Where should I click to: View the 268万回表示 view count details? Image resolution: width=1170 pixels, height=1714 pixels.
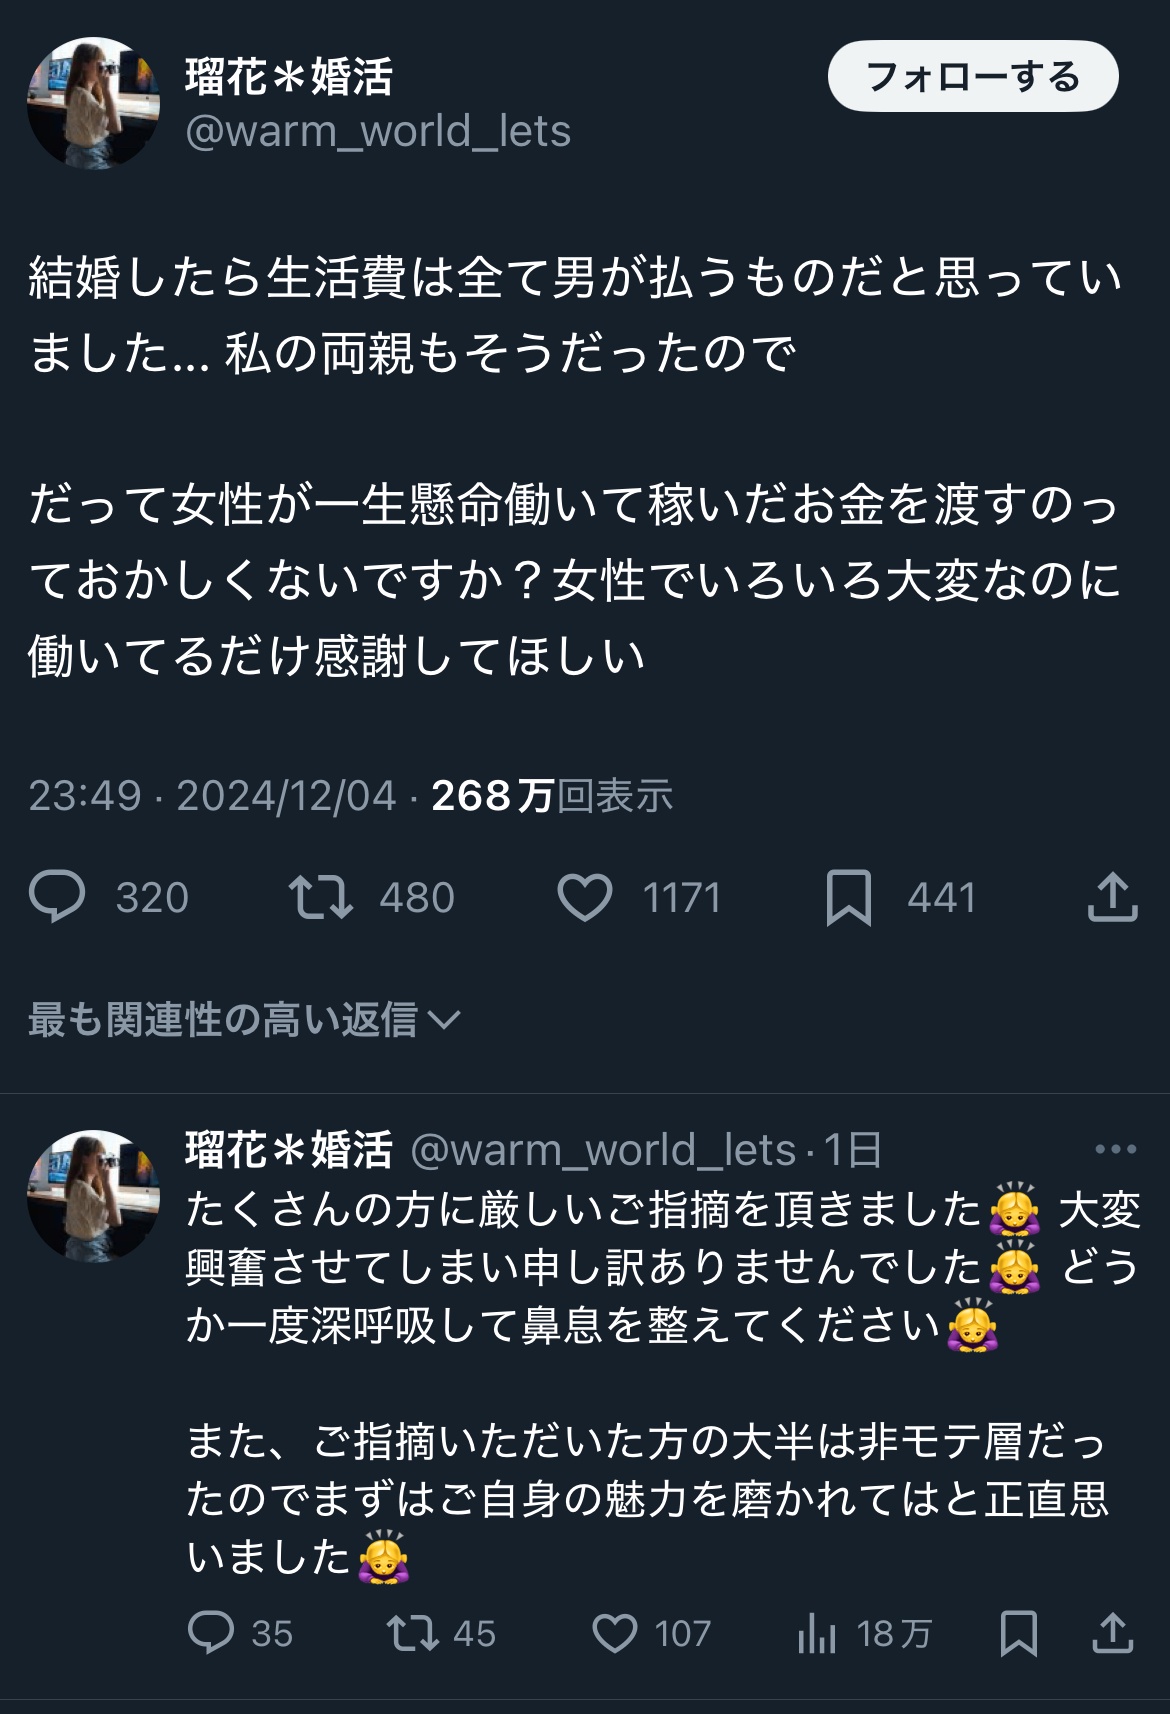[552, 795]
